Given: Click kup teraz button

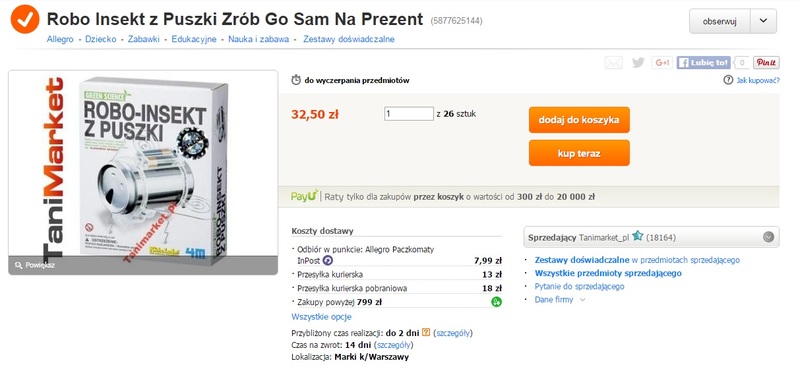Looking at the screenshot, I should coord(579,153).
